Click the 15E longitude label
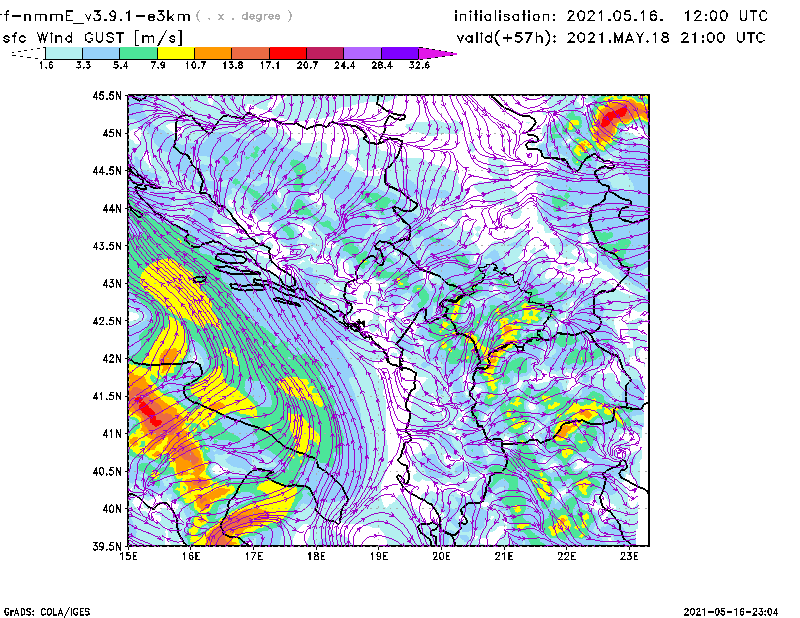The image size is (800, 618). tap(128, 556)
